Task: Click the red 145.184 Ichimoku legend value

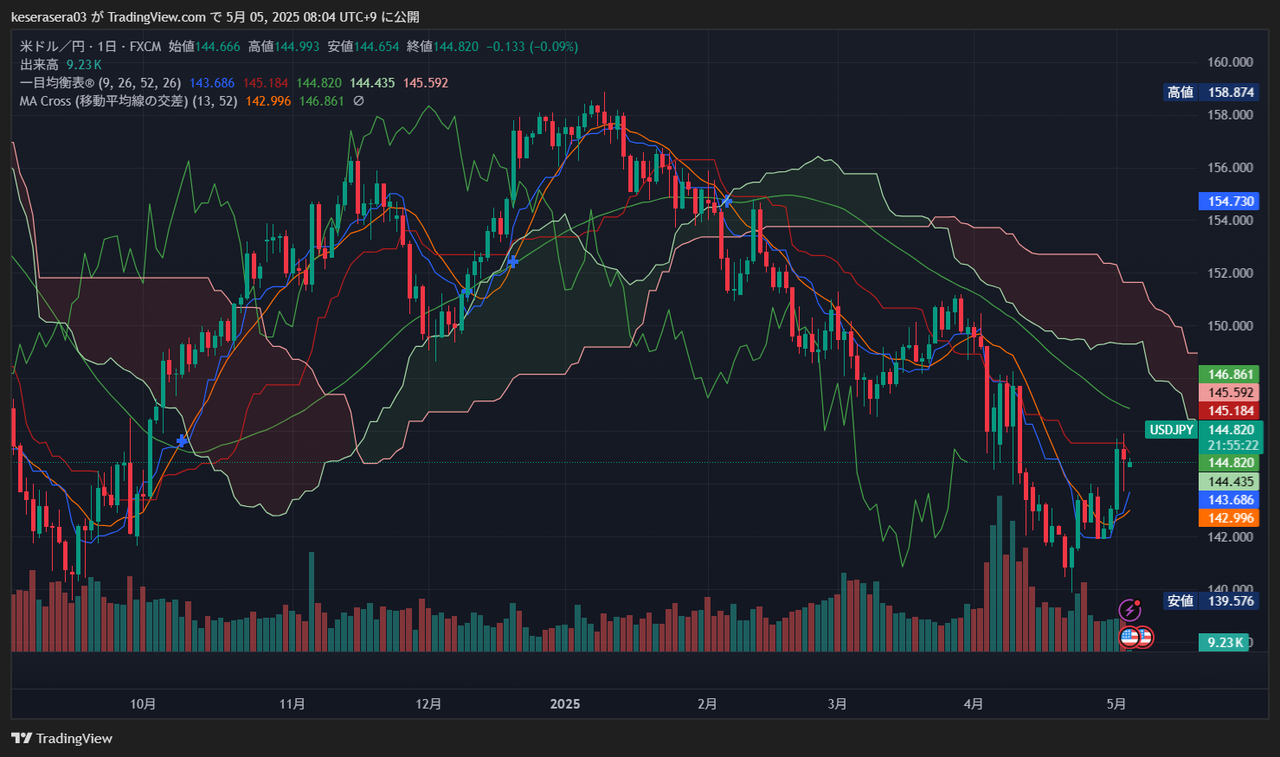Action: pos(266,83)
